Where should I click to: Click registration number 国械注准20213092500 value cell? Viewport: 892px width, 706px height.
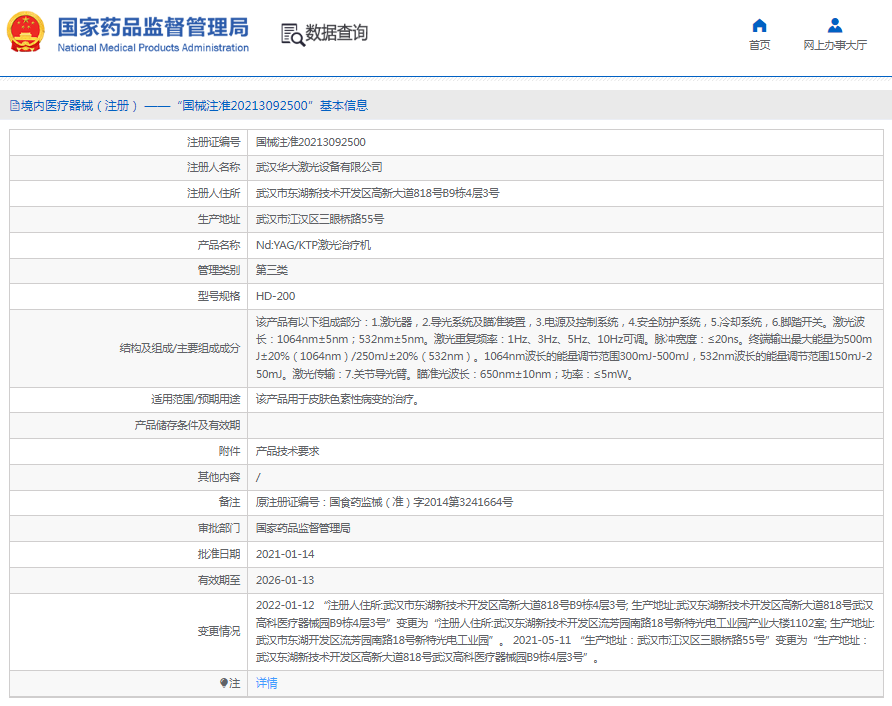pos(311,142)
